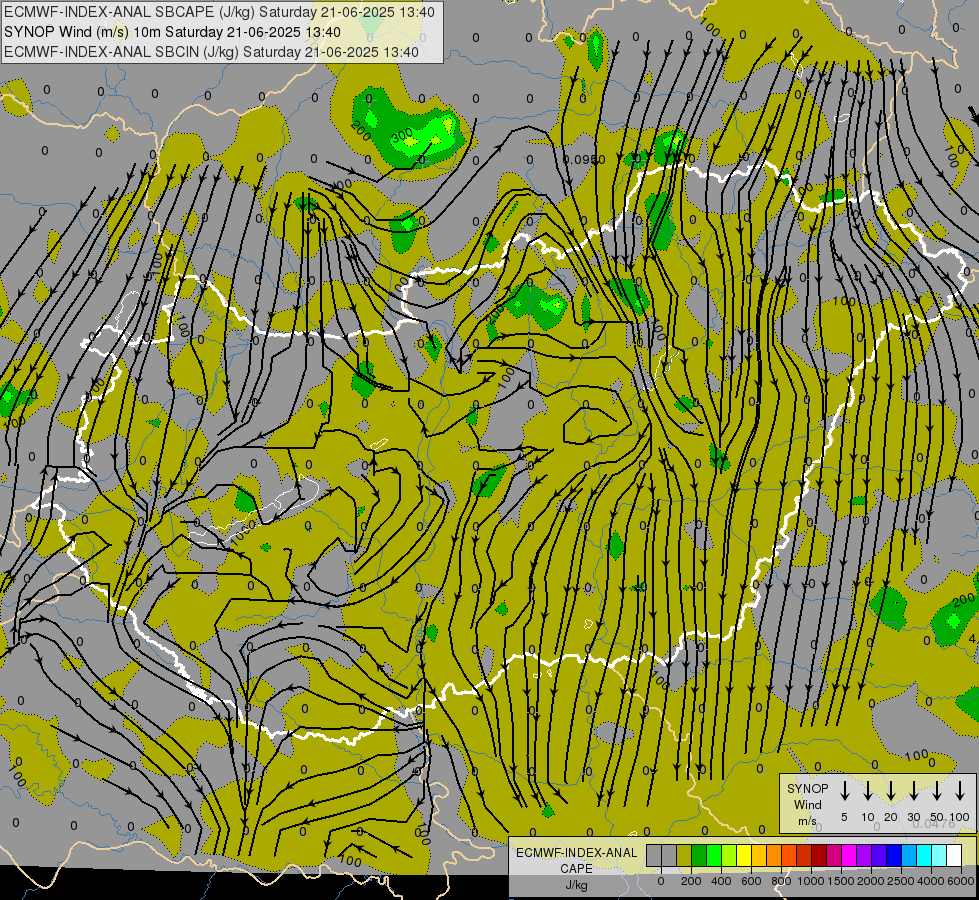Viewport: 979px width, 900px height.
Task: Click the SBCAPE title line in header box
Action: click(x=219, y=12)
